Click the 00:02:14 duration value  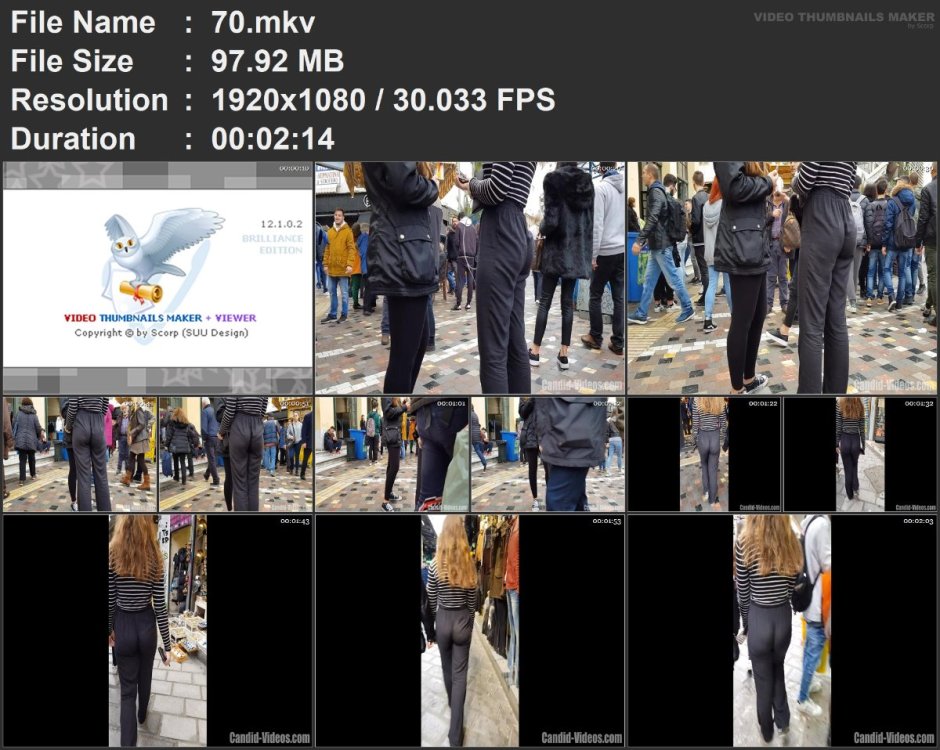click(x=273, y=138)
